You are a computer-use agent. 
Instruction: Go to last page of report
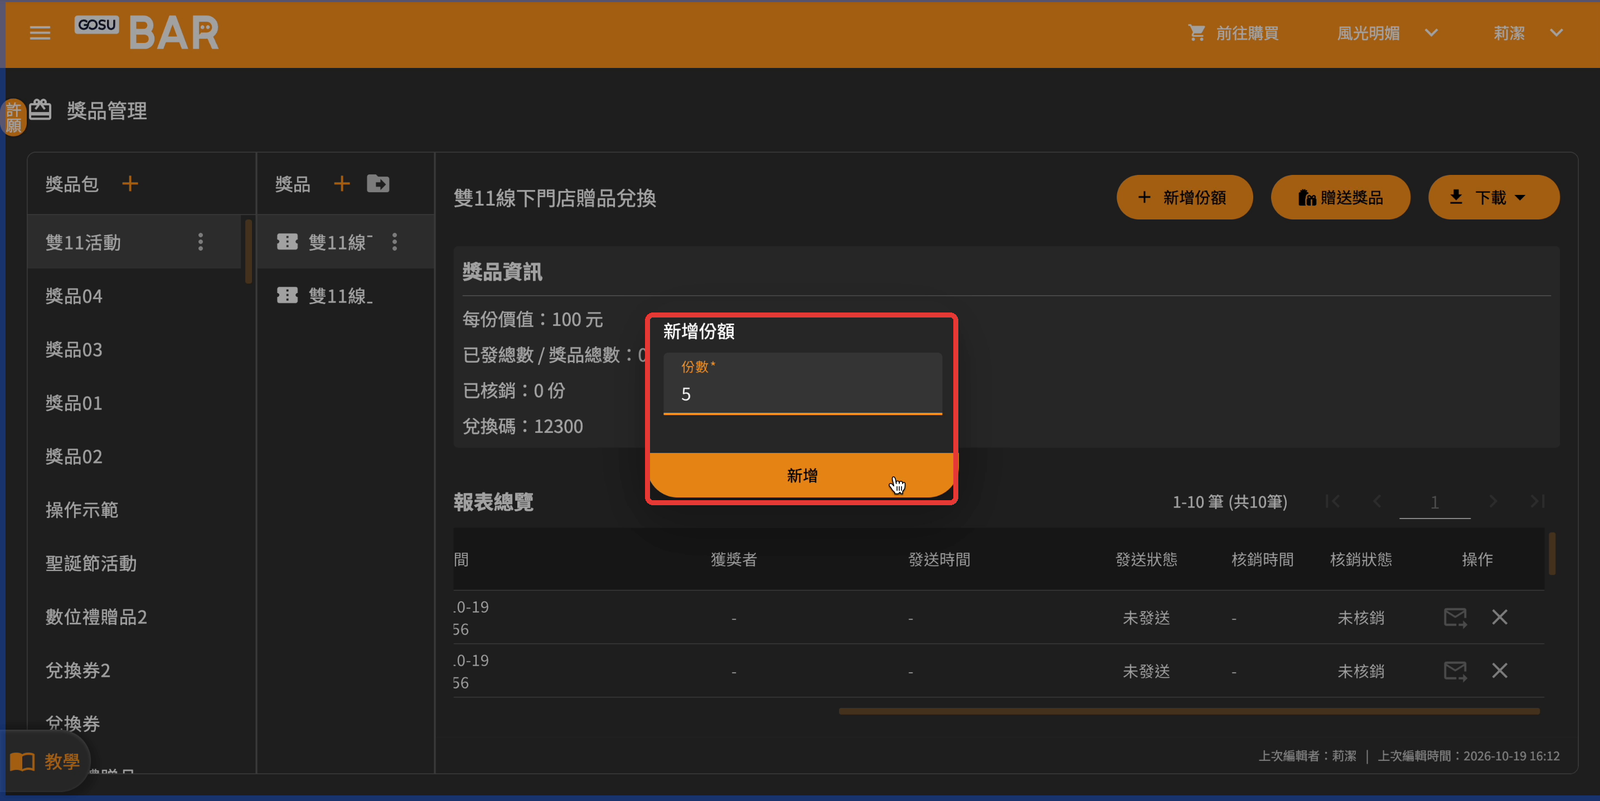coord(1537,501)
